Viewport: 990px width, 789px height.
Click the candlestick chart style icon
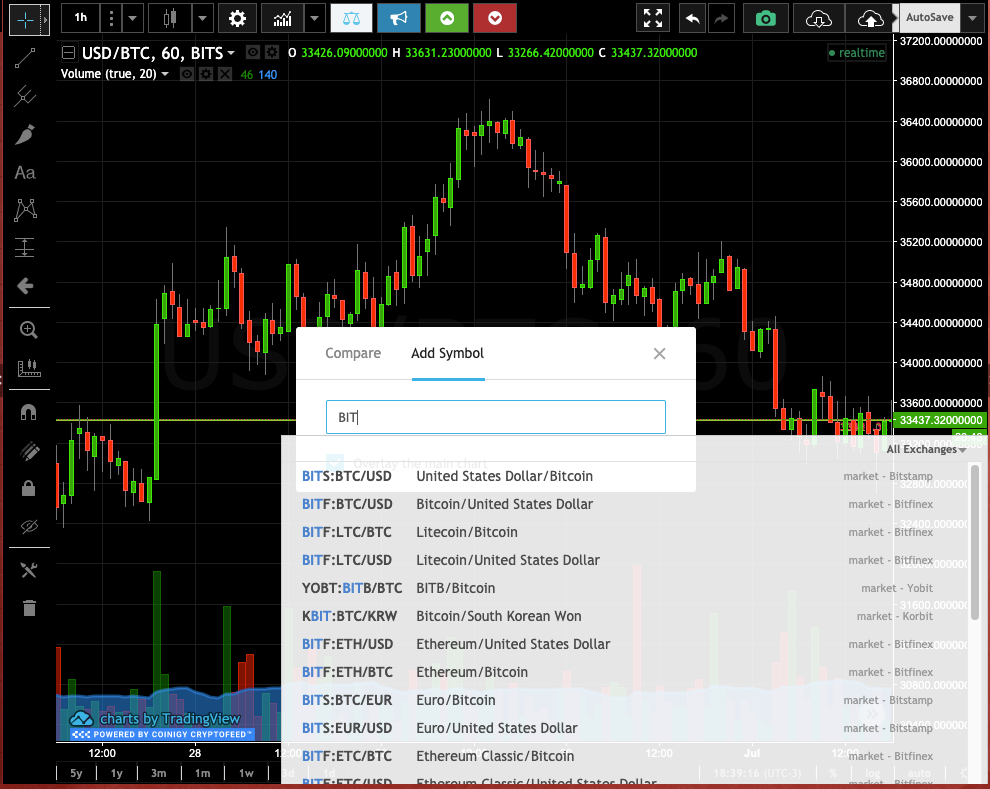click(170, 18)
